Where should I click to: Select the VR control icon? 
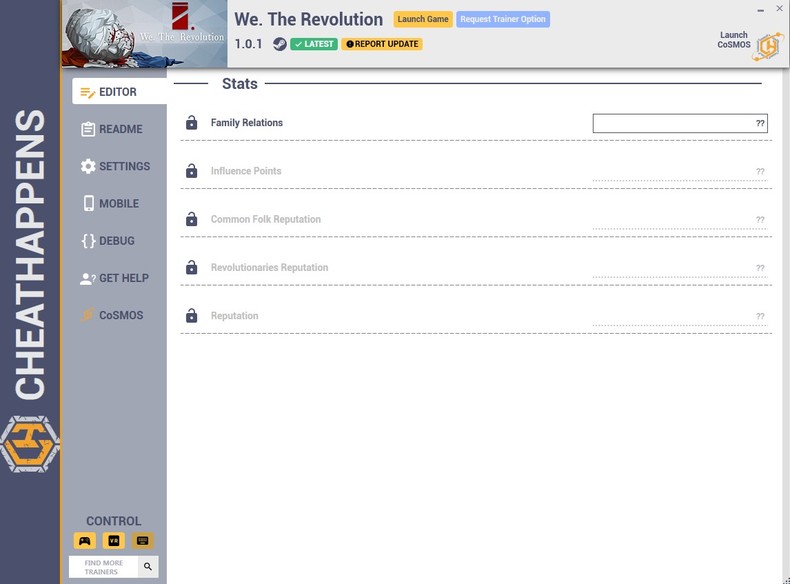coord(114,541)
